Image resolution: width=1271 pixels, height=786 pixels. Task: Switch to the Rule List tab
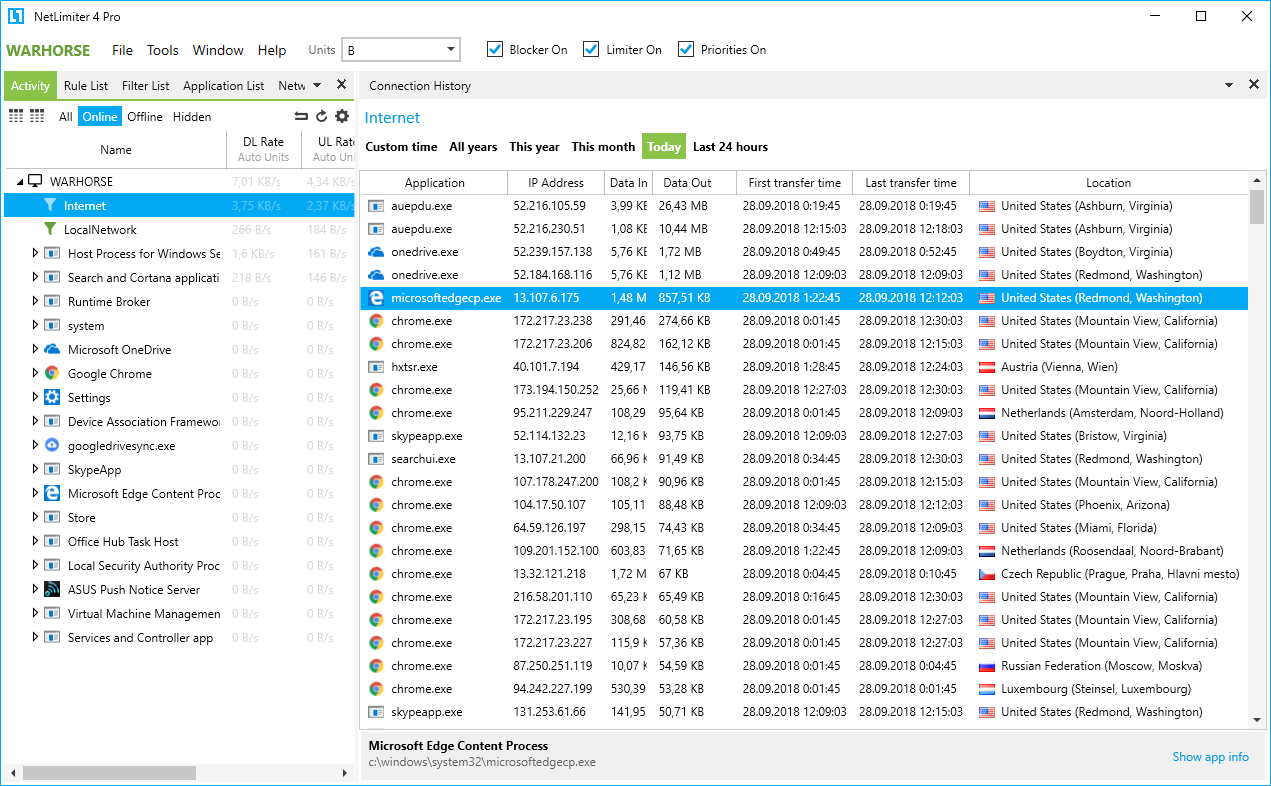86,86
